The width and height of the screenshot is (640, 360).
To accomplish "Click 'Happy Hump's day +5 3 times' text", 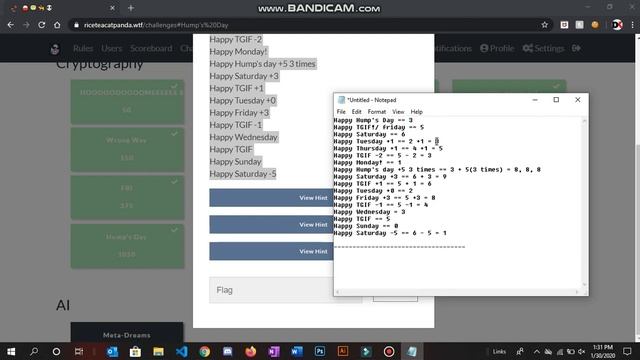I will coord(262,64).
